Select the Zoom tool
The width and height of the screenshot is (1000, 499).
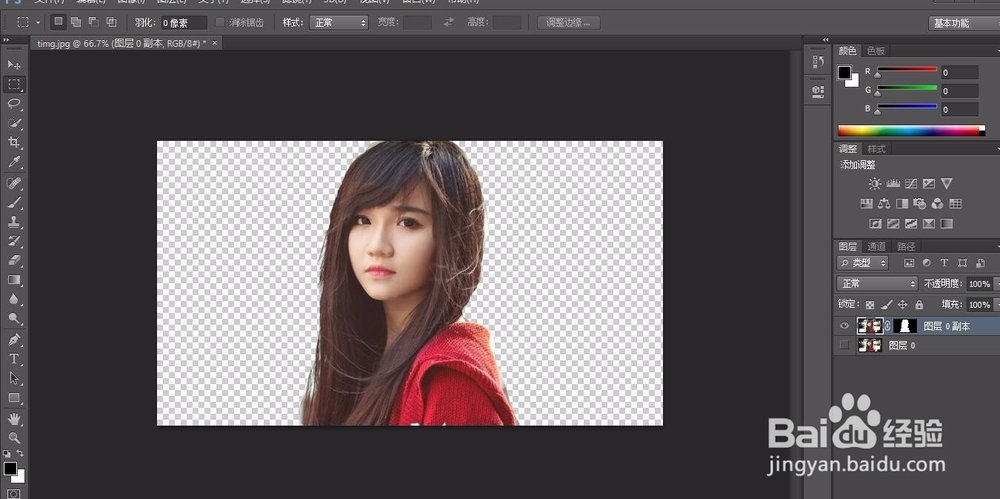[14, 438]
